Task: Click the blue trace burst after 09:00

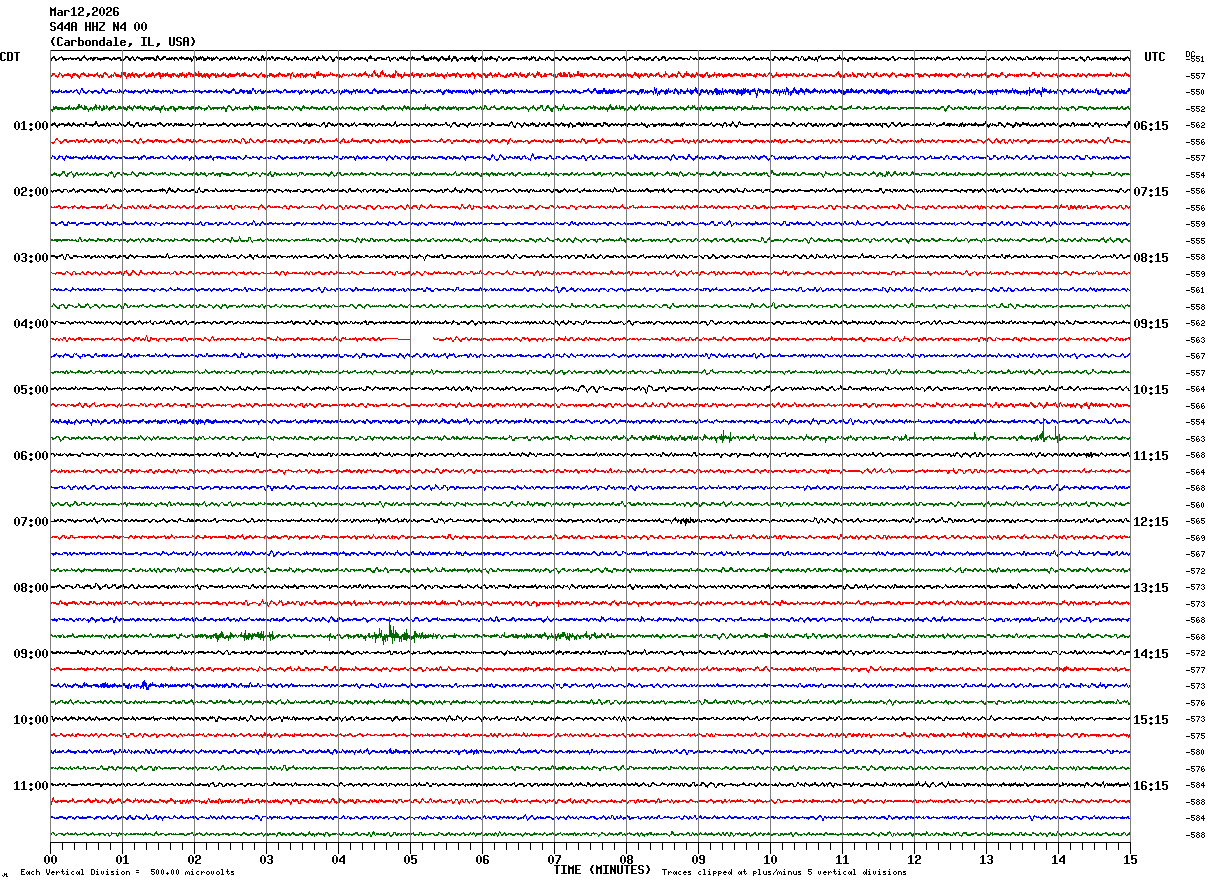Action: pyautogui.click(x=143, y=685)
